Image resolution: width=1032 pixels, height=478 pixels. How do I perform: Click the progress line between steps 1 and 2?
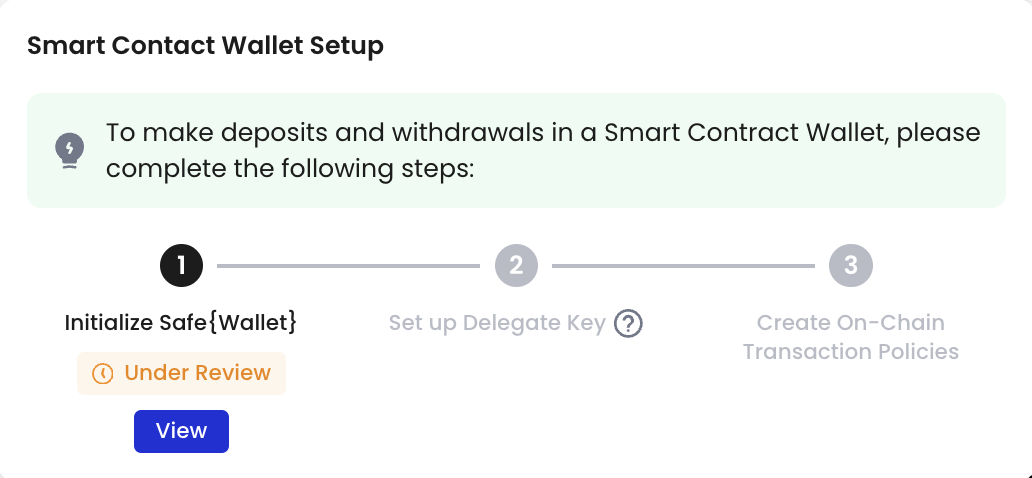pos(348,266)
